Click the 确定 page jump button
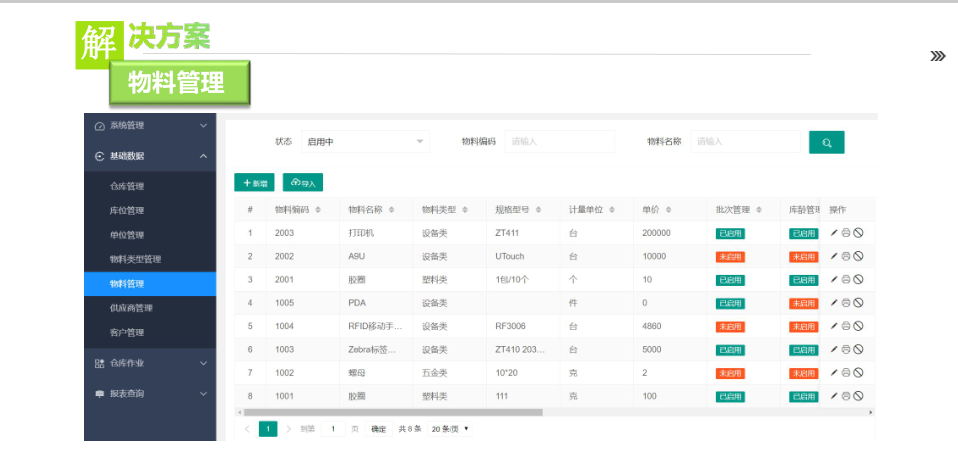This screenshot has height=450, width=958. 379,429
